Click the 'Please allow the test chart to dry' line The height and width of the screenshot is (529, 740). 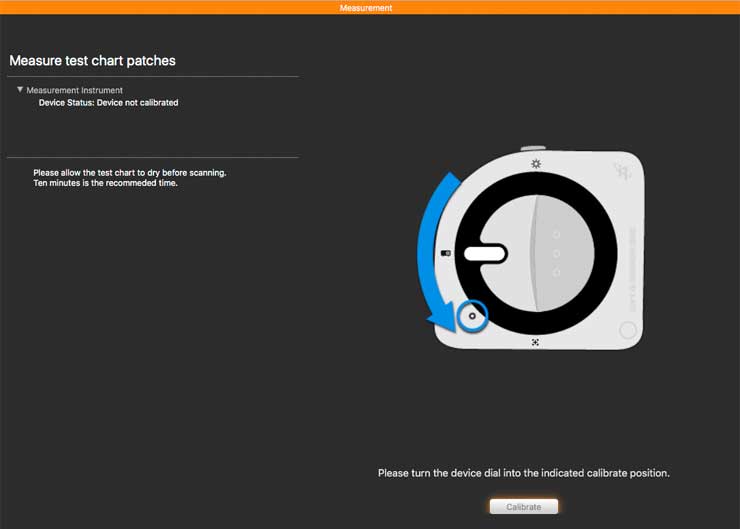130,173
